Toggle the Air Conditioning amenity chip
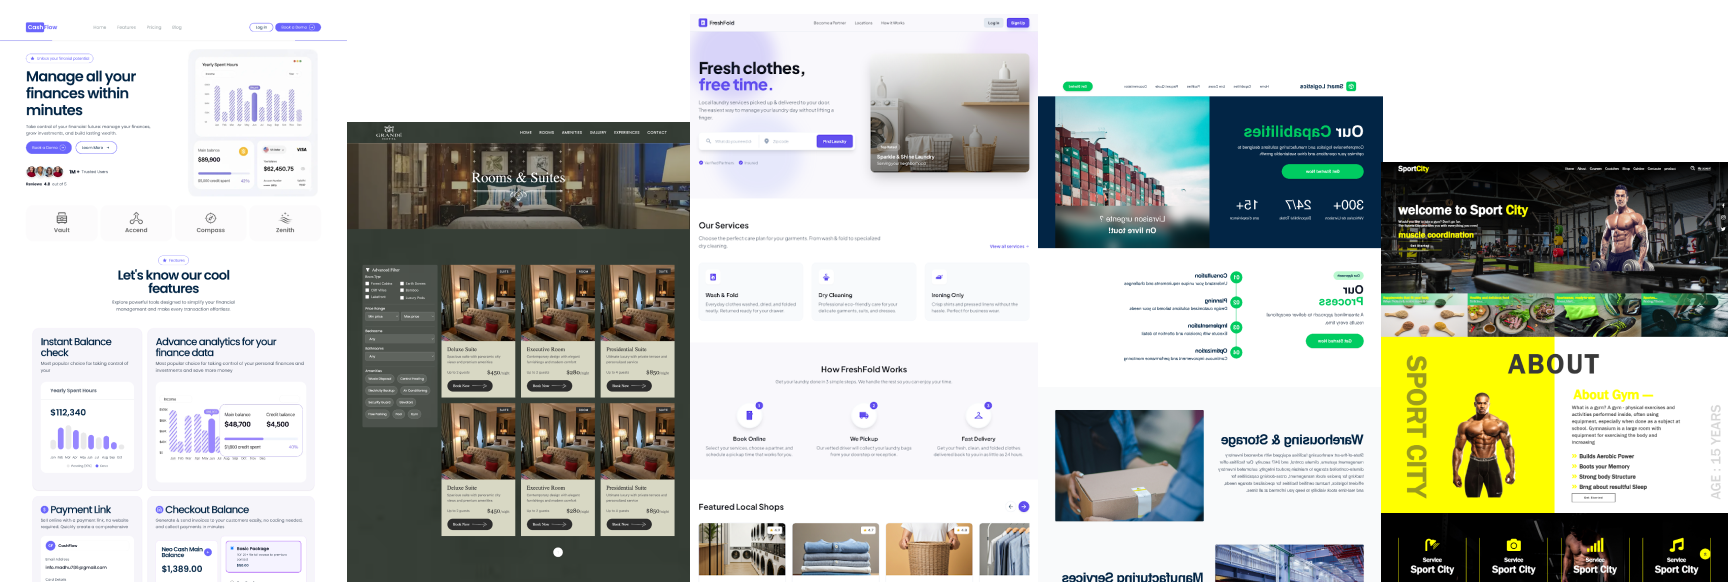This screenshot has height=582, width=1728. pos(415,390)
